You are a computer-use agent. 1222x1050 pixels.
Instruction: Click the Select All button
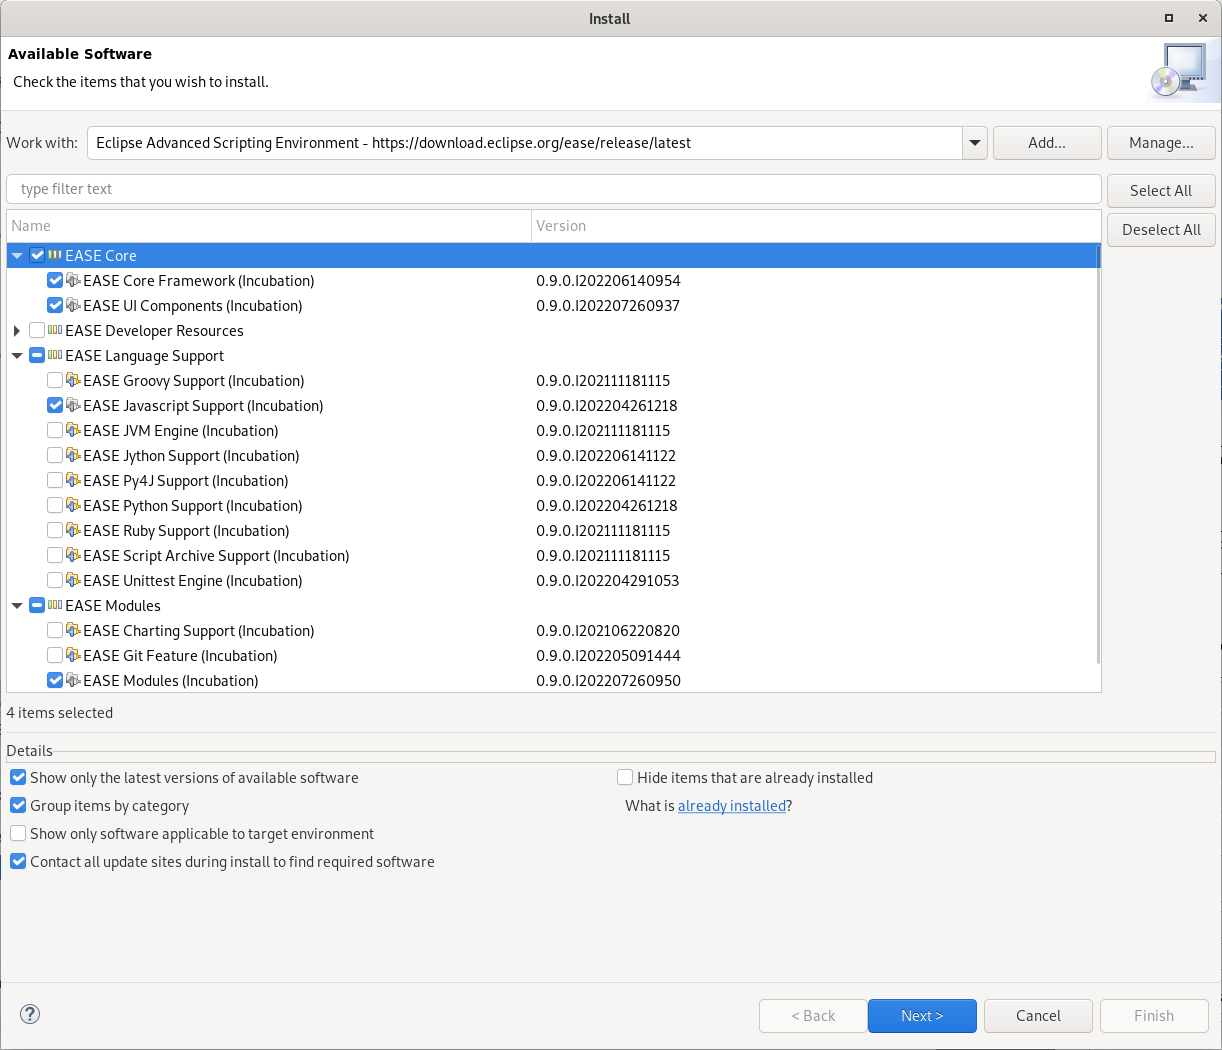pos(1161,190)
